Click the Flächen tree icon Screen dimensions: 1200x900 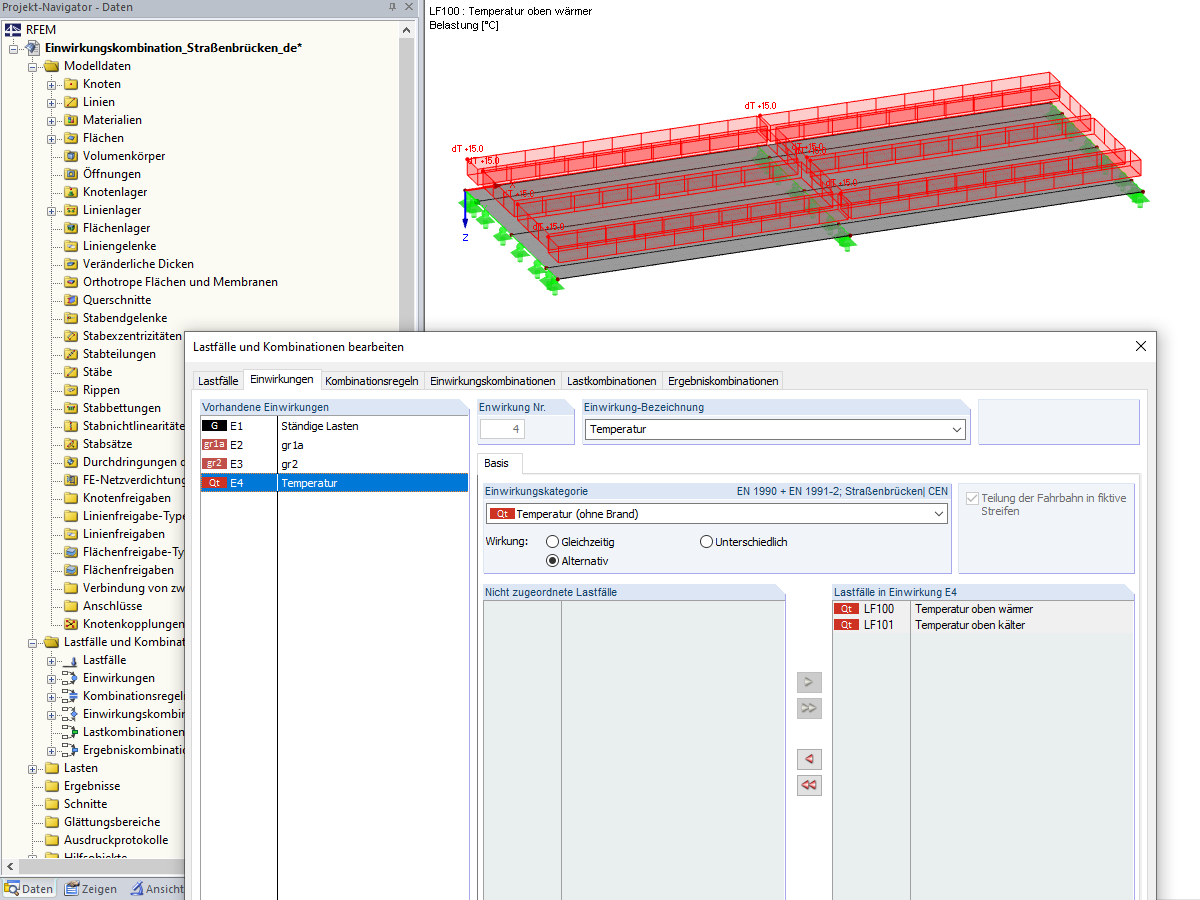(x=71, y=138)
